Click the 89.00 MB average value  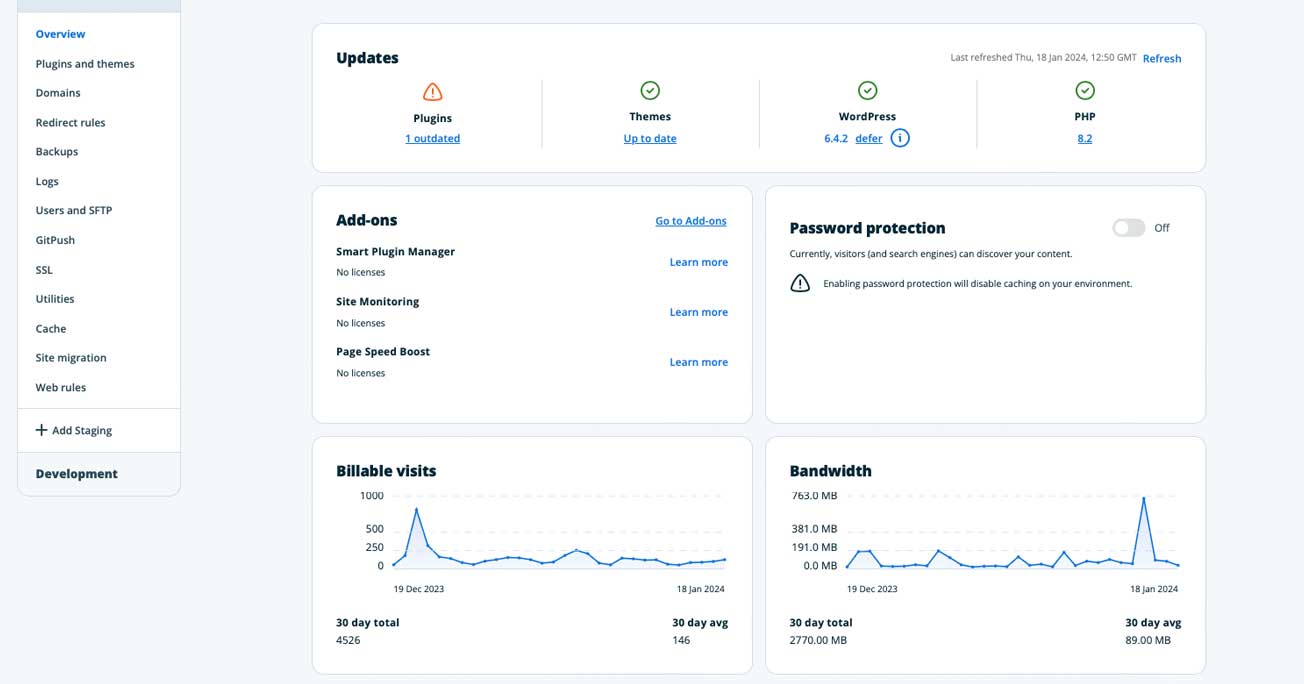pyautogui.click(x=1148, y=640)
